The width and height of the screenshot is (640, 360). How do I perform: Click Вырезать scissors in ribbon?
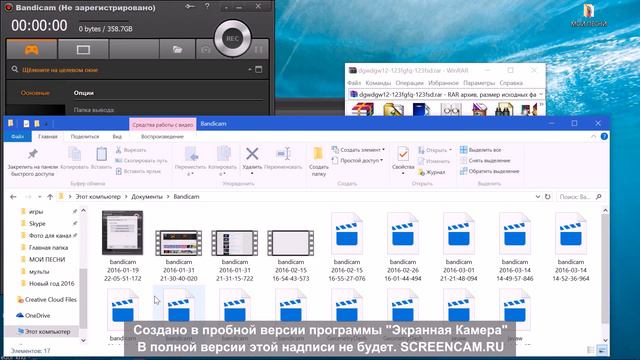coord(131,150)
